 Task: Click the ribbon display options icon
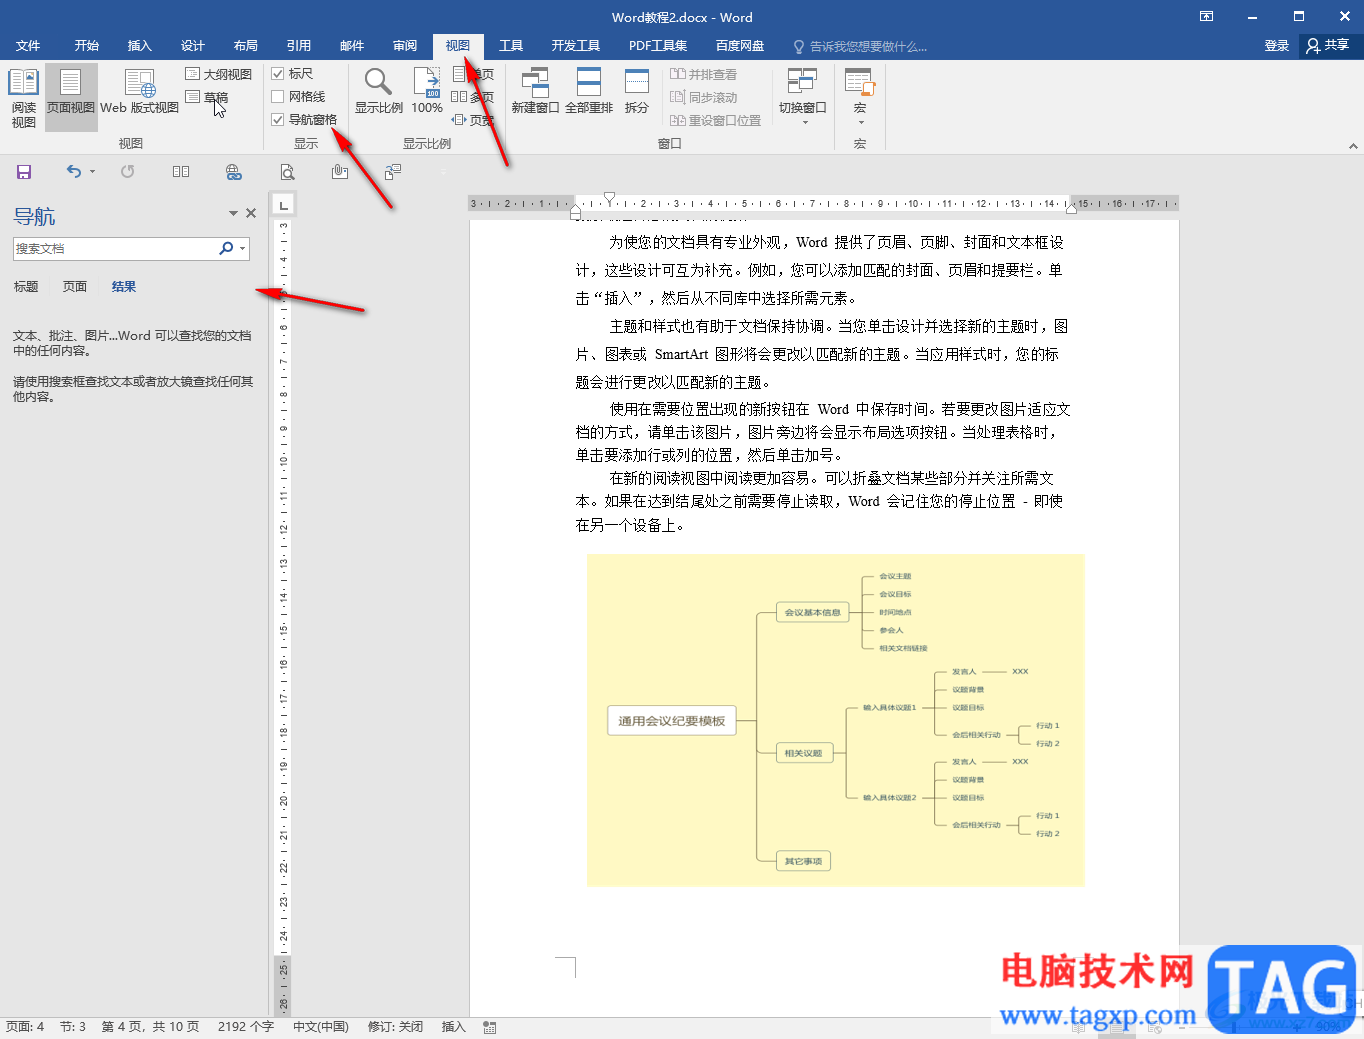click(1207, 16)
